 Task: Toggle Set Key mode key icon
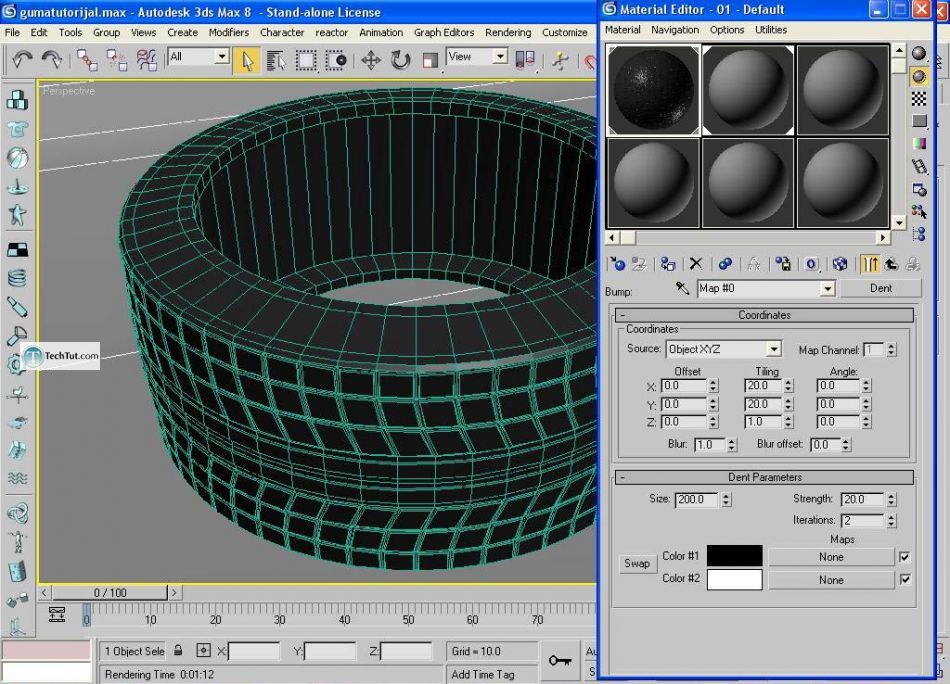tap(559, 660)
